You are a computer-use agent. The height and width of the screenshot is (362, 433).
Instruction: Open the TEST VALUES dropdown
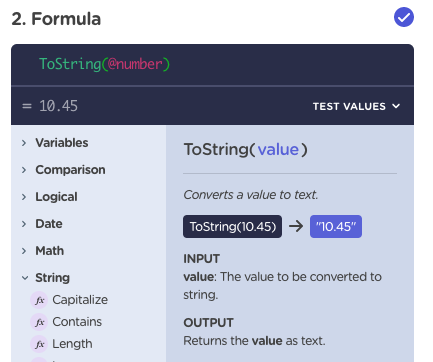tap(356, 106)
